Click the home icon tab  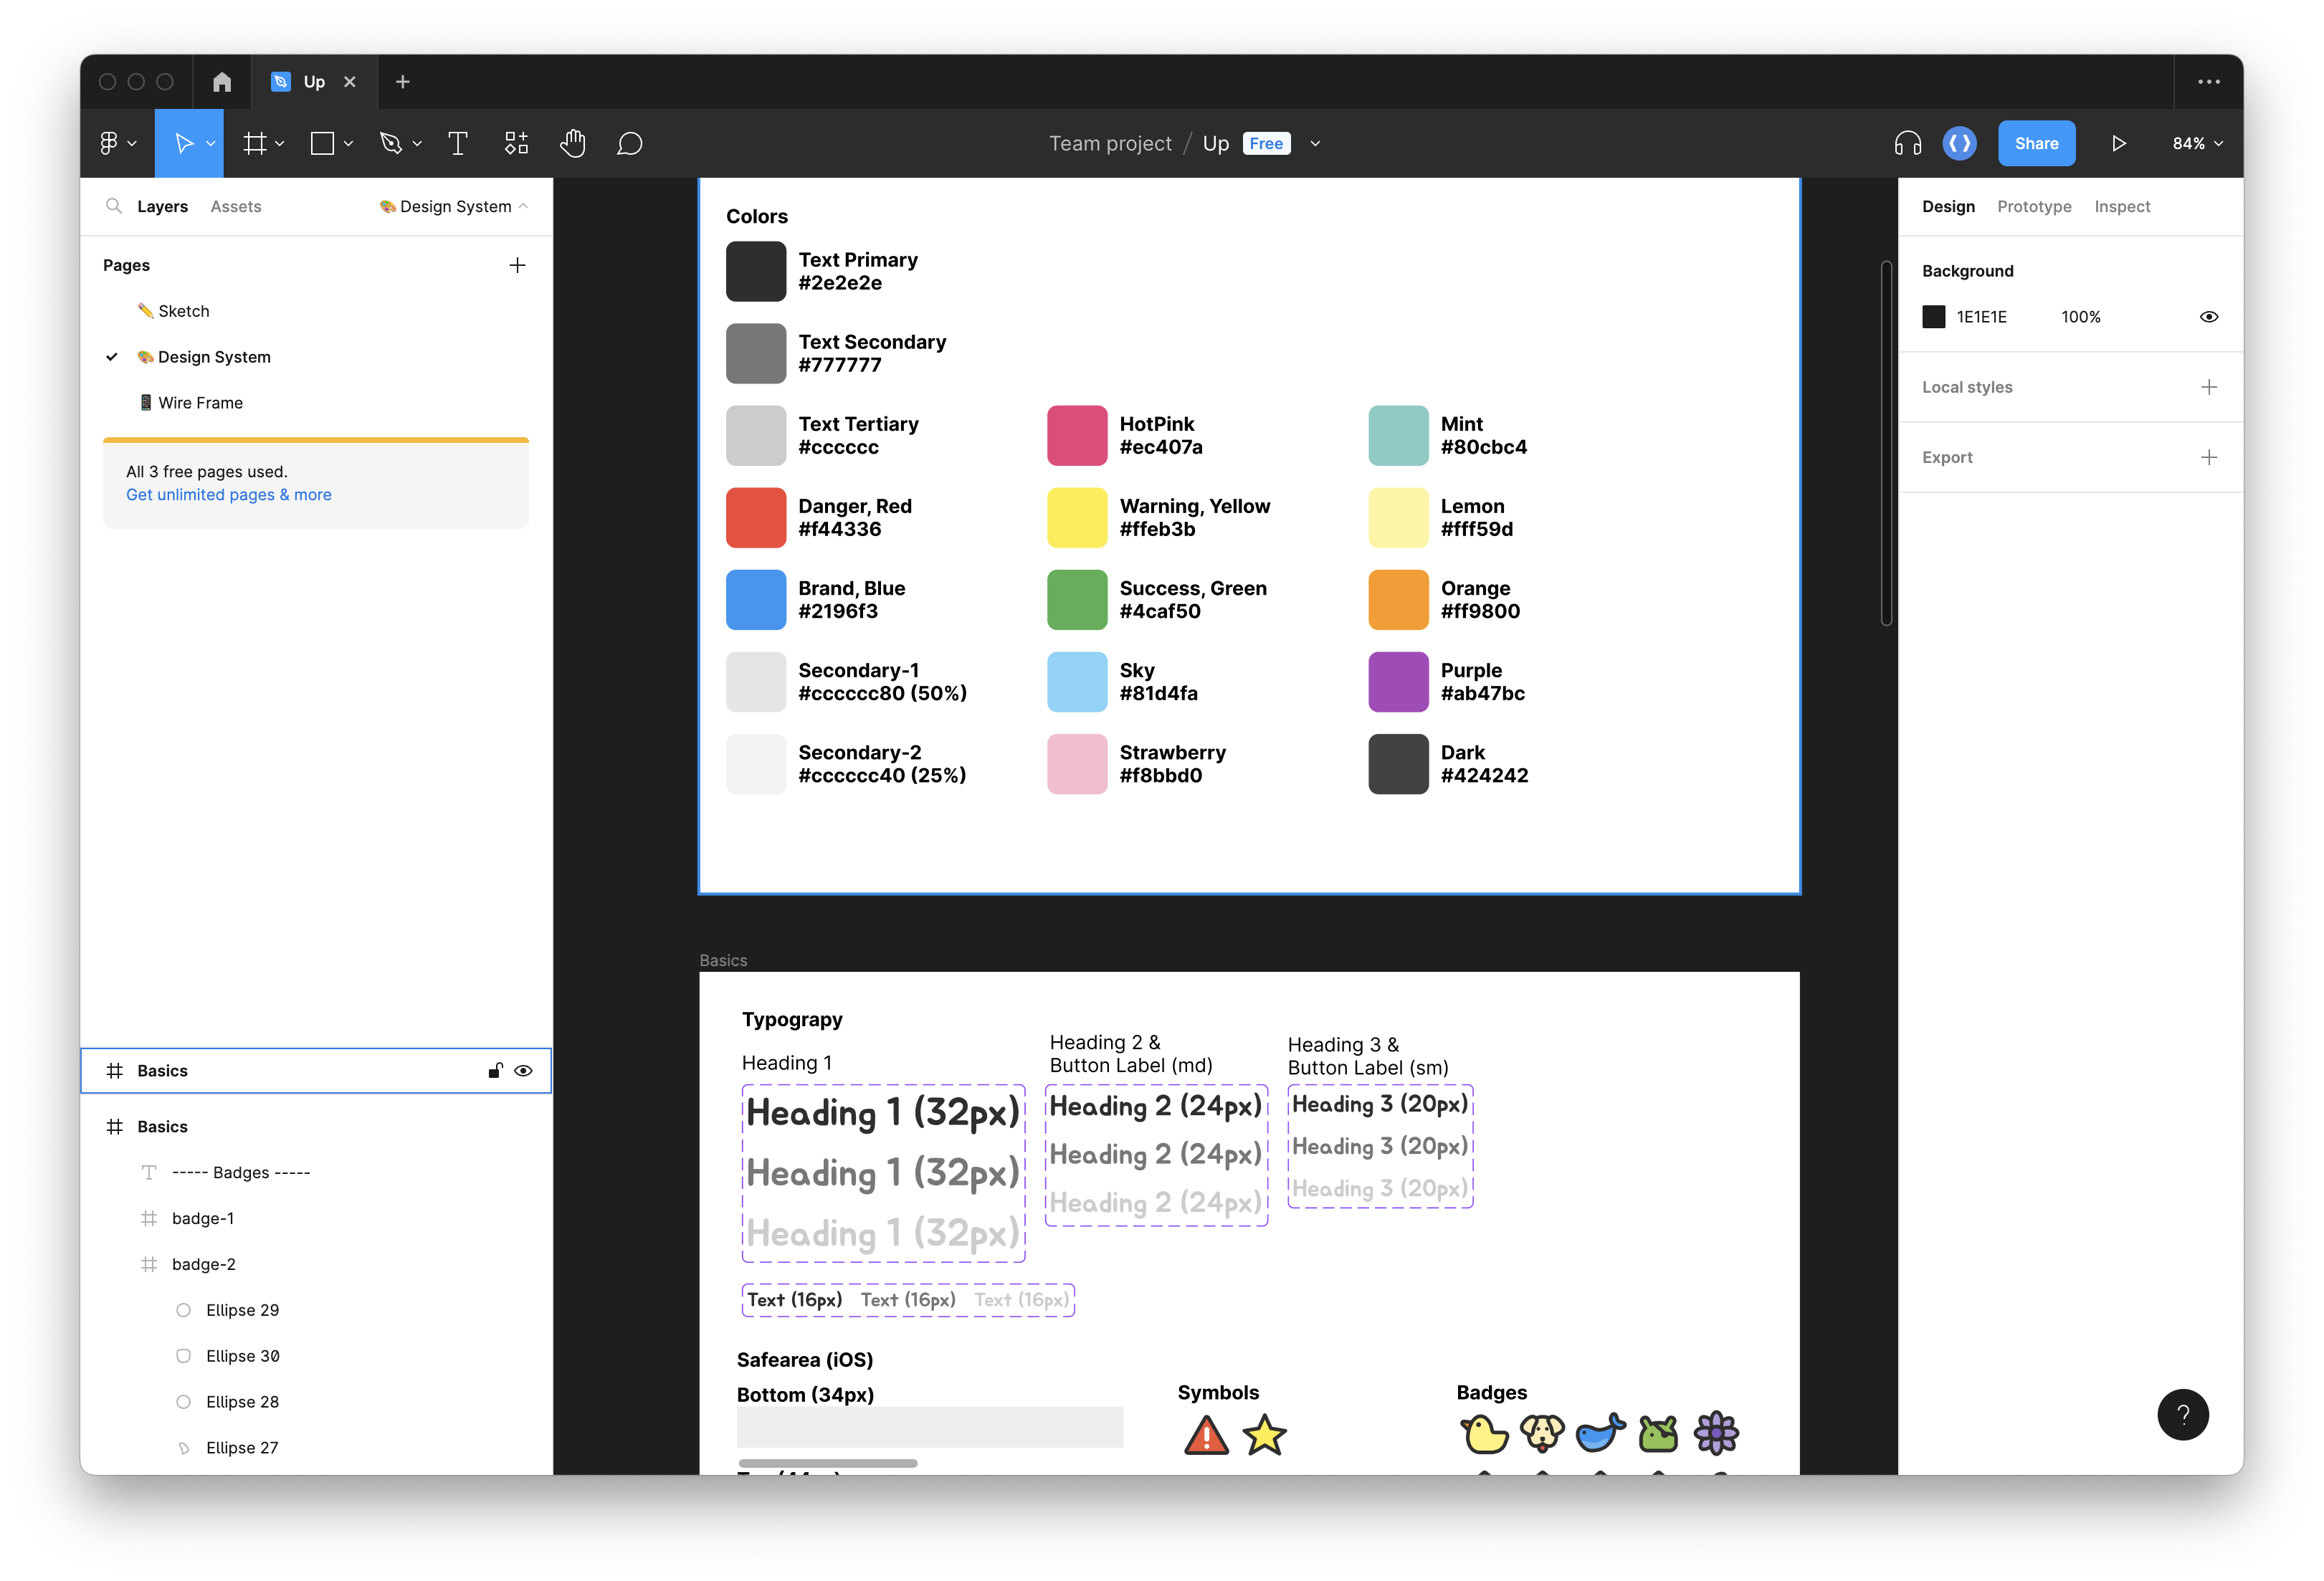(222, 82)
